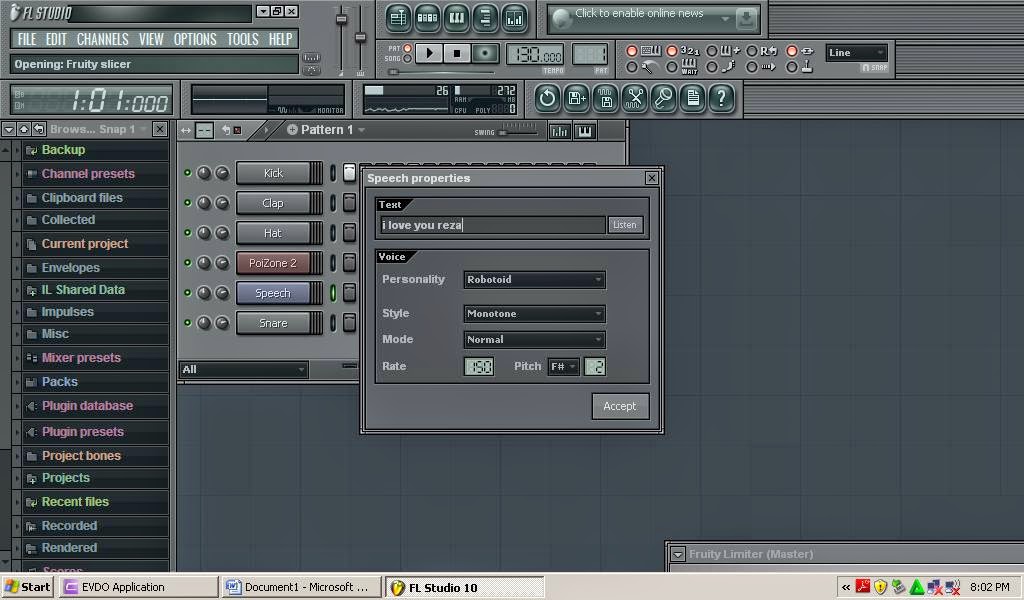Open the Piano Roll view icon
The width and height of the screenshot is (1024, 600).
tap(456, 18)
